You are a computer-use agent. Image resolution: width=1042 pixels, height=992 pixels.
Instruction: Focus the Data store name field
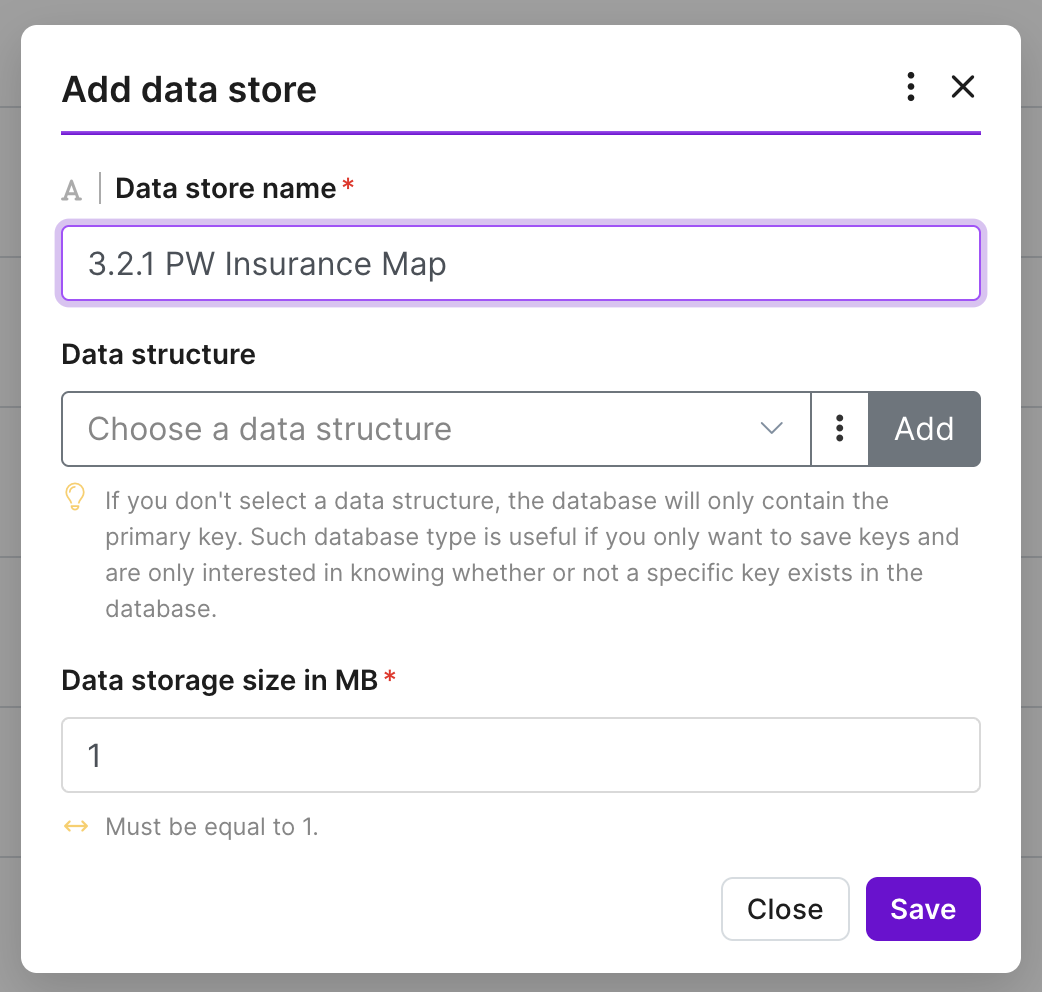521,263
